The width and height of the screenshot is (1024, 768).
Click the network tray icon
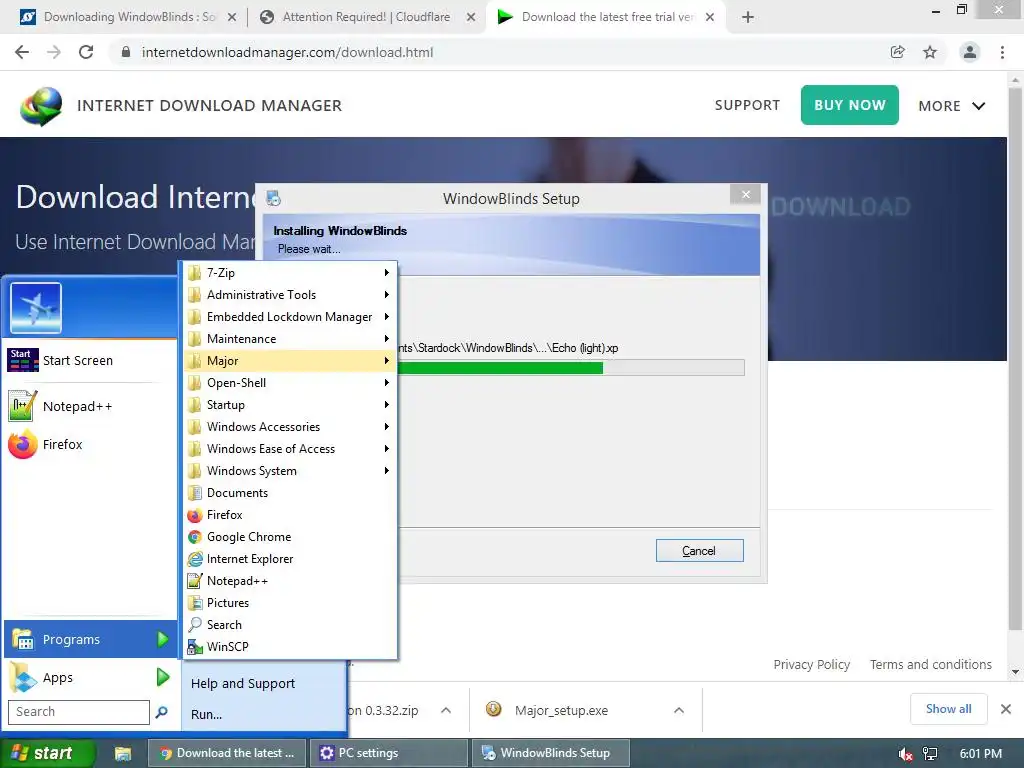pyautogui.click(x=930, y=754)
